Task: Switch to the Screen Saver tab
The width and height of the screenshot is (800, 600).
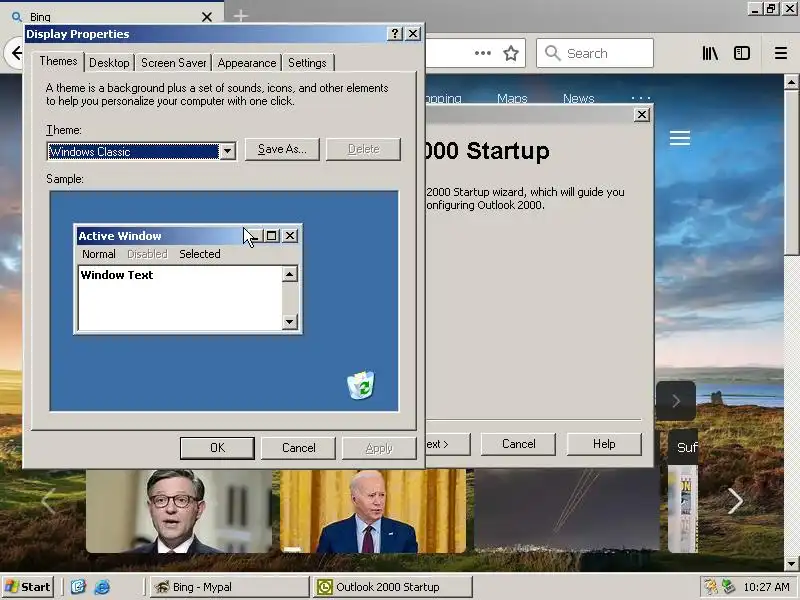Action: pyautogui.click(x=173, y=63)
